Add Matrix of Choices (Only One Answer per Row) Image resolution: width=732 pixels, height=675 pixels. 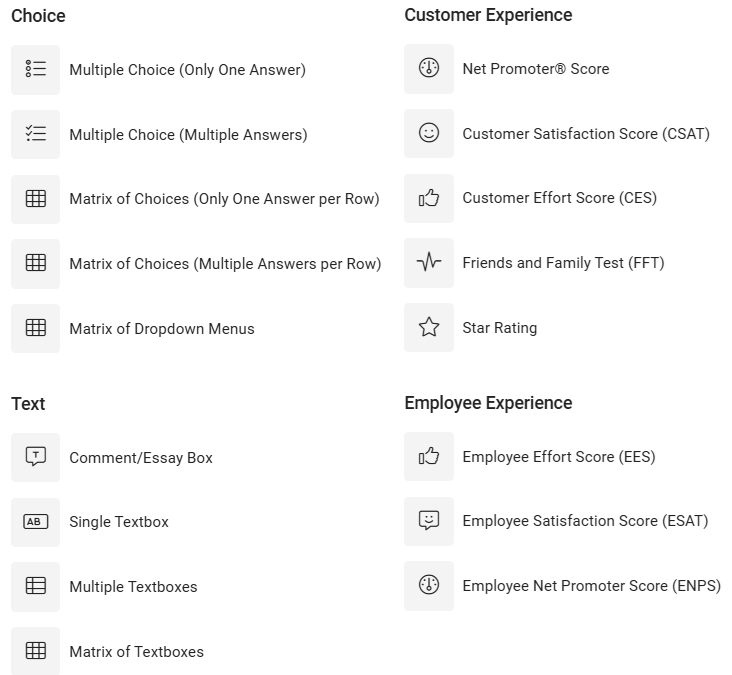[x=195, y=199]
